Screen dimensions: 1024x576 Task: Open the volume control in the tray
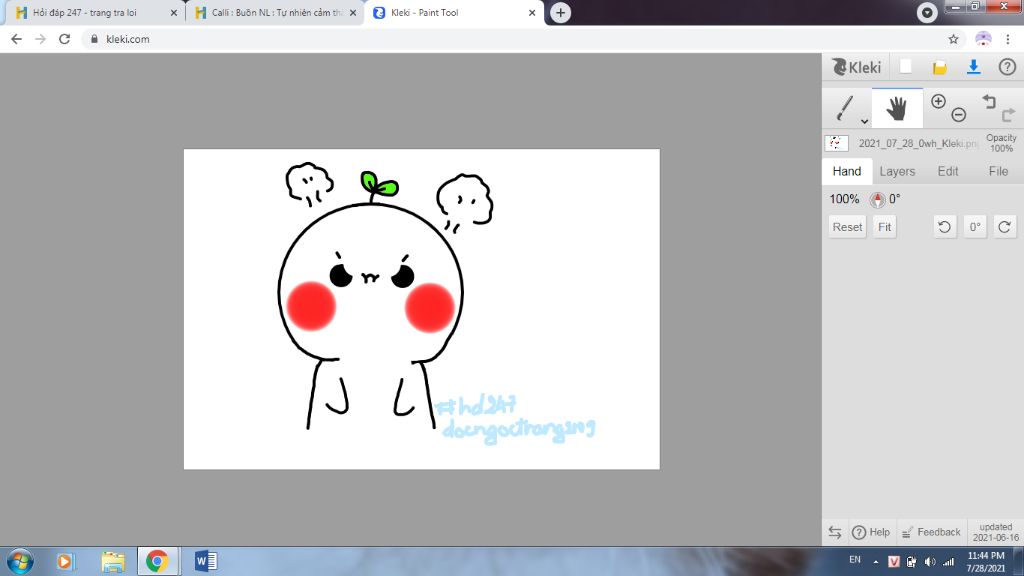point(930,562)
